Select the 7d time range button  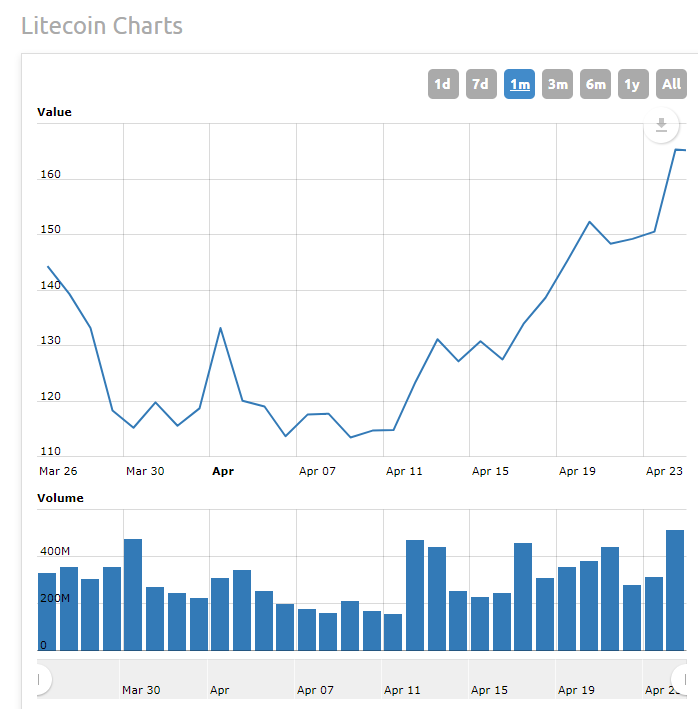(481, 84)
